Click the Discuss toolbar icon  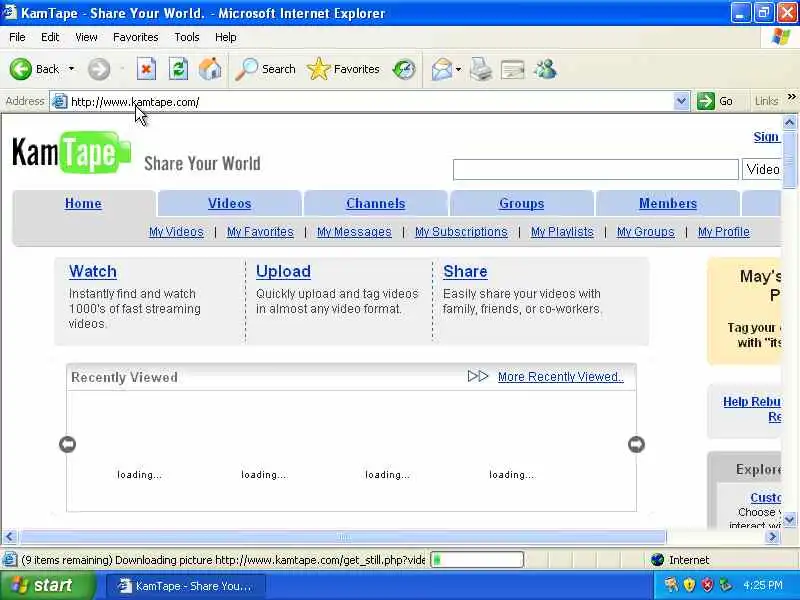tap(513, 69)
